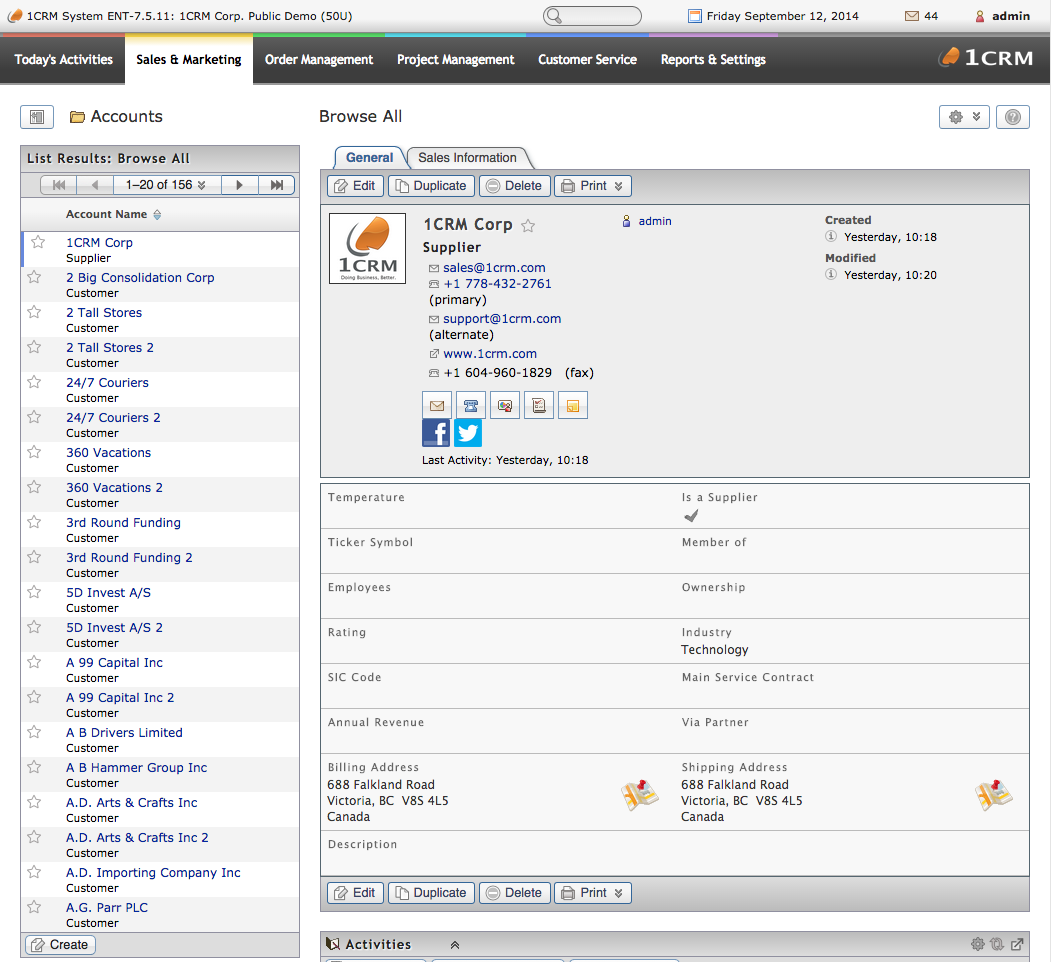Viewport: 1051px width, 962px height.
Task: Select the General tab
Action: [369, 158]
